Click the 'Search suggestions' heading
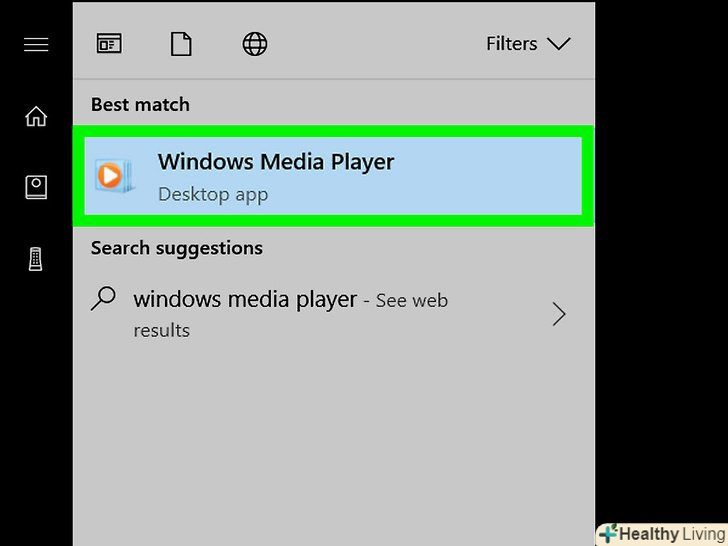This screenshot has width=728, height=546. [x=177, y=248]
